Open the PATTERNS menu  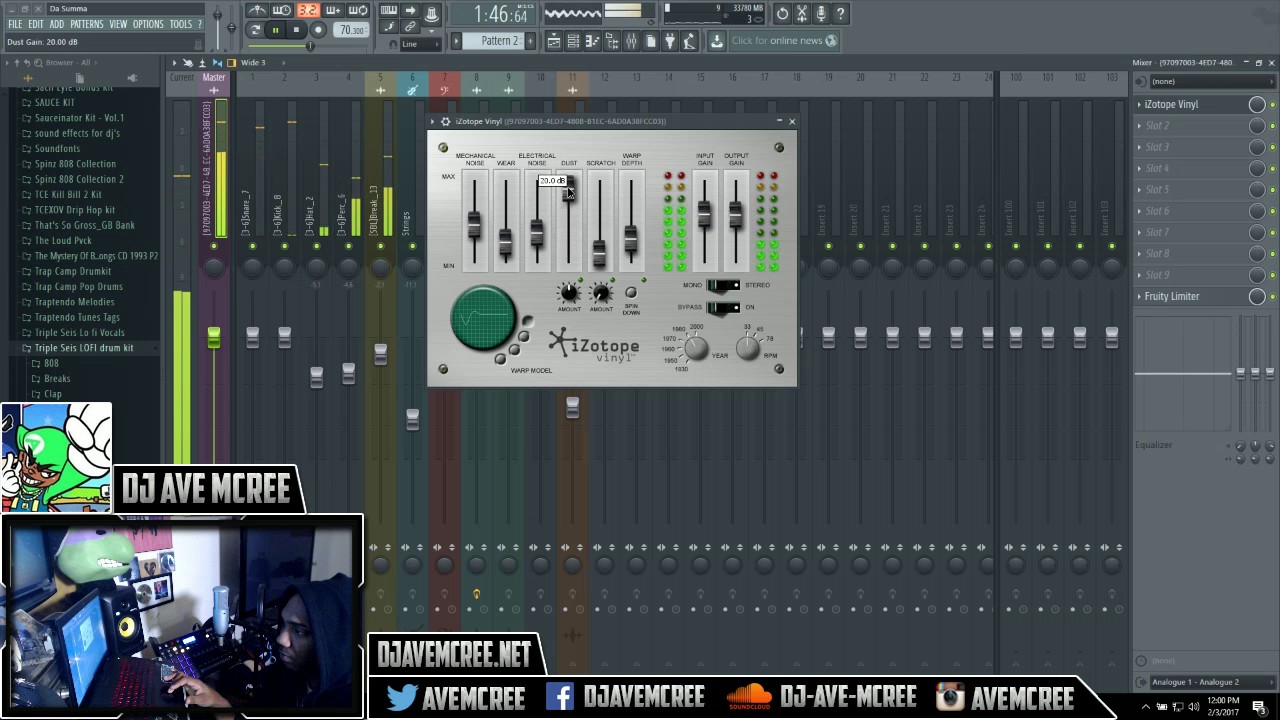point(87,24)
